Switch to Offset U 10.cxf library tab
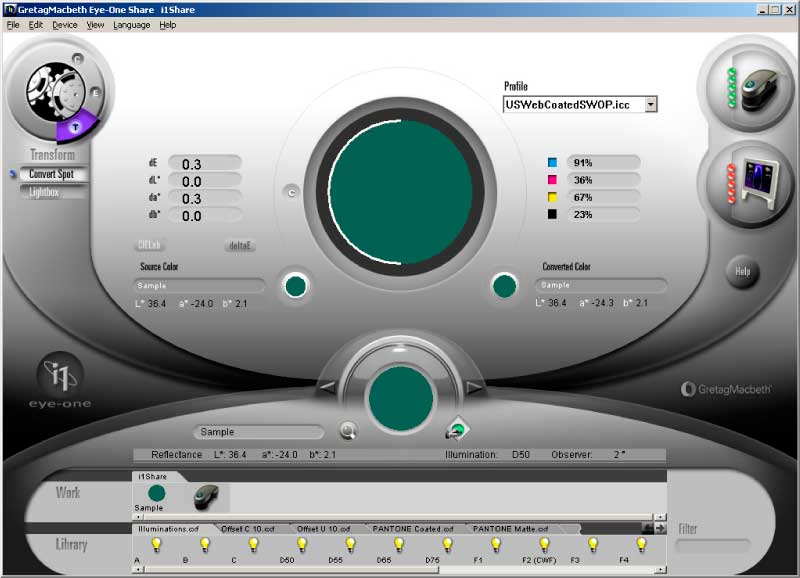 pos(324,529)
